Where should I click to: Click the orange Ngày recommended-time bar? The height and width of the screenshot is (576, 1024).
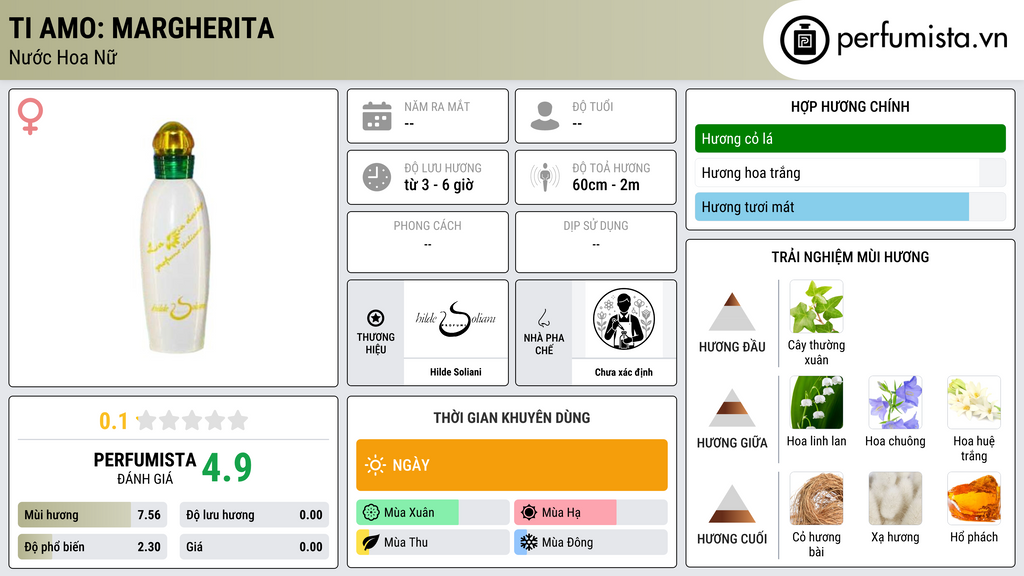click(512, 465)
